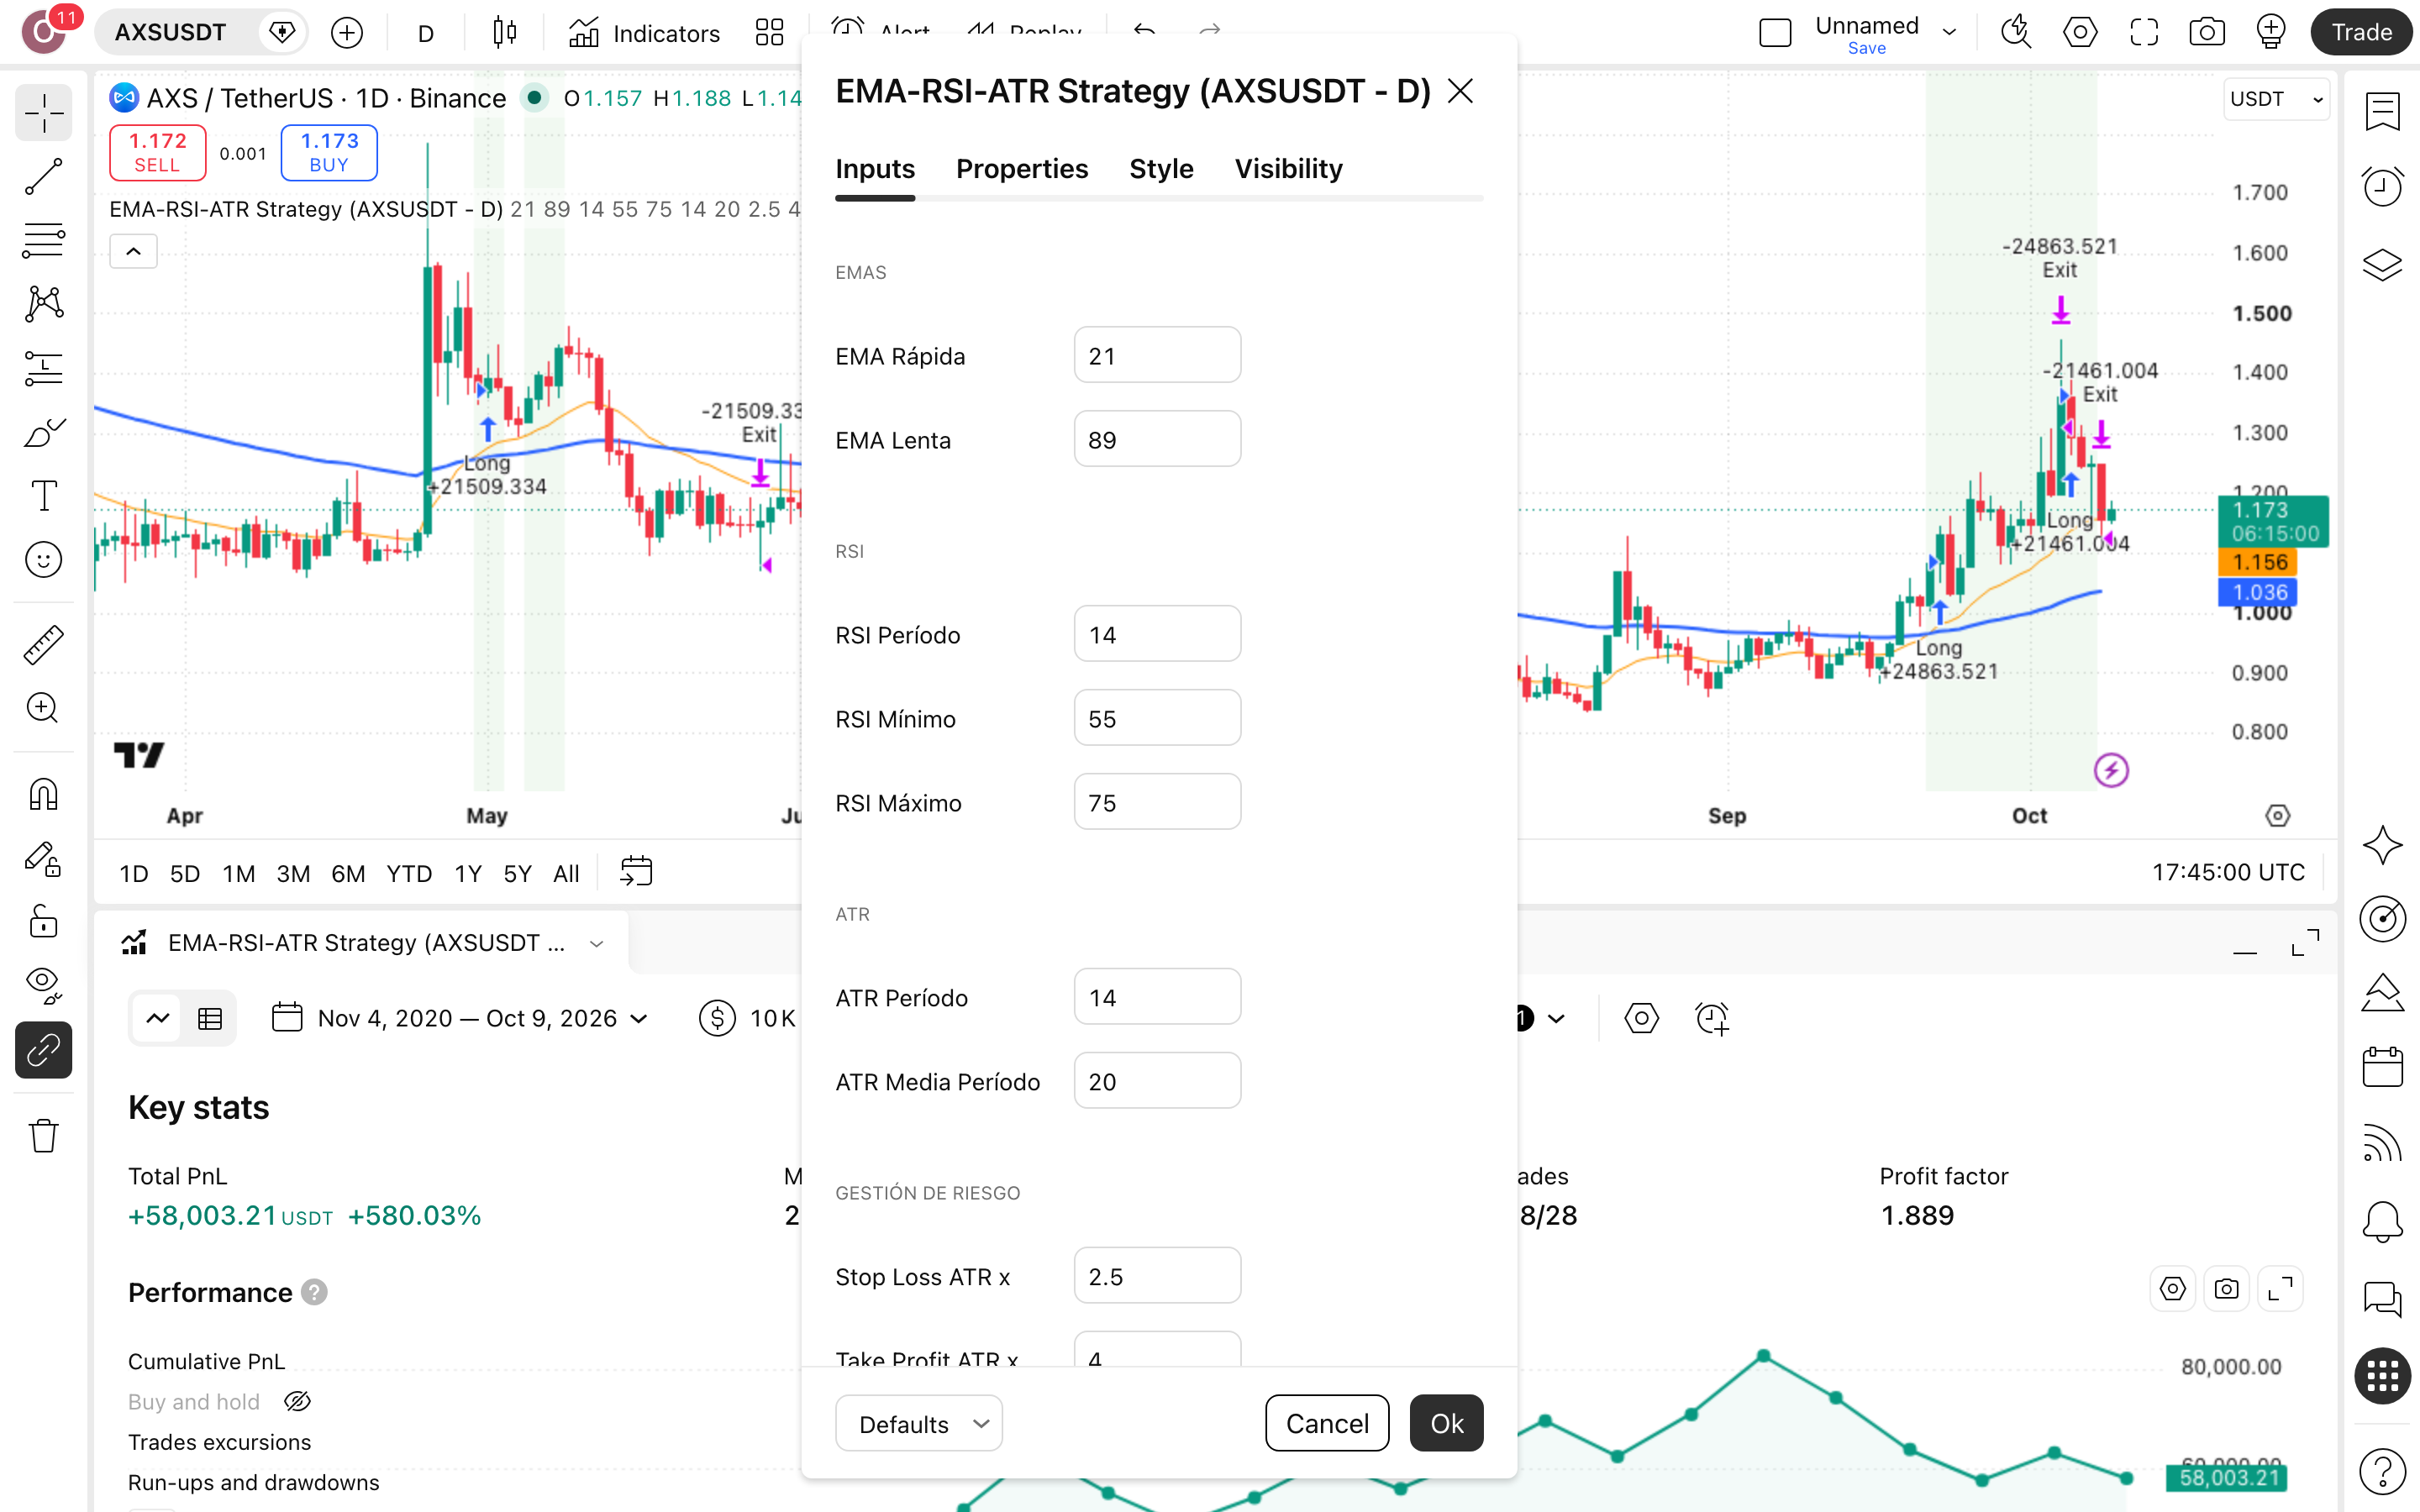Screen dimensions: 2420x1512
Task: Edit the RSI Mínimo value field
Action: [1157, 718]
